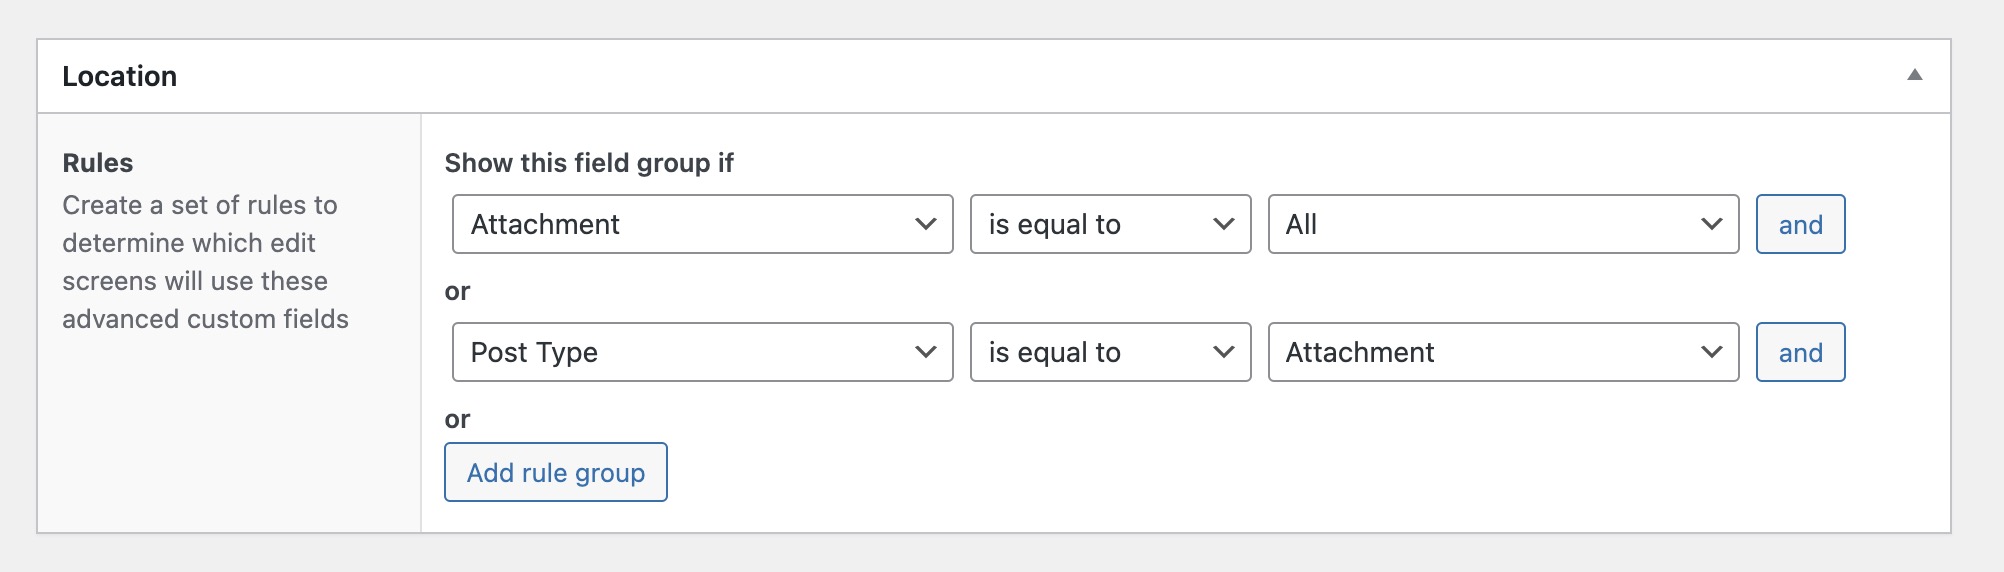Click the Location panel heading
2004x572 pixels.
point(120,76)
